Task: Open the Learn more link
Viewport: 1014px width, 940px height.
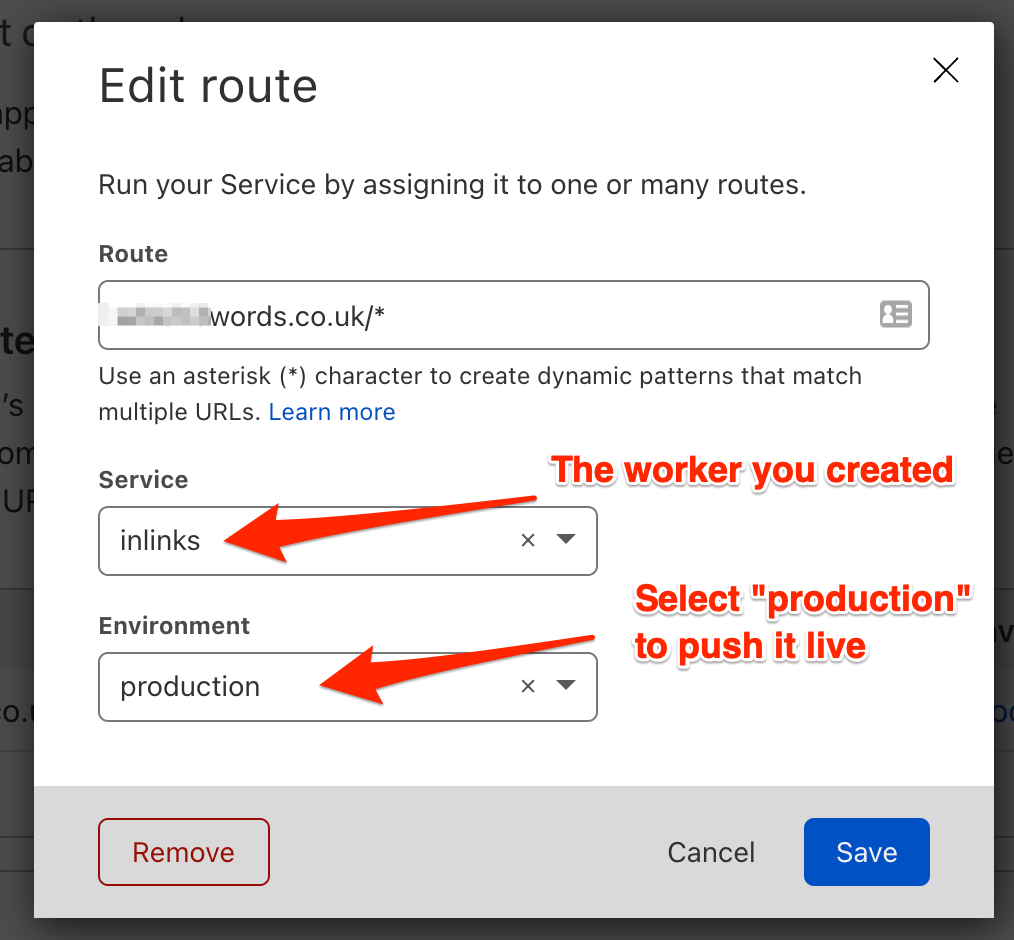Action: tap(332, 412)
